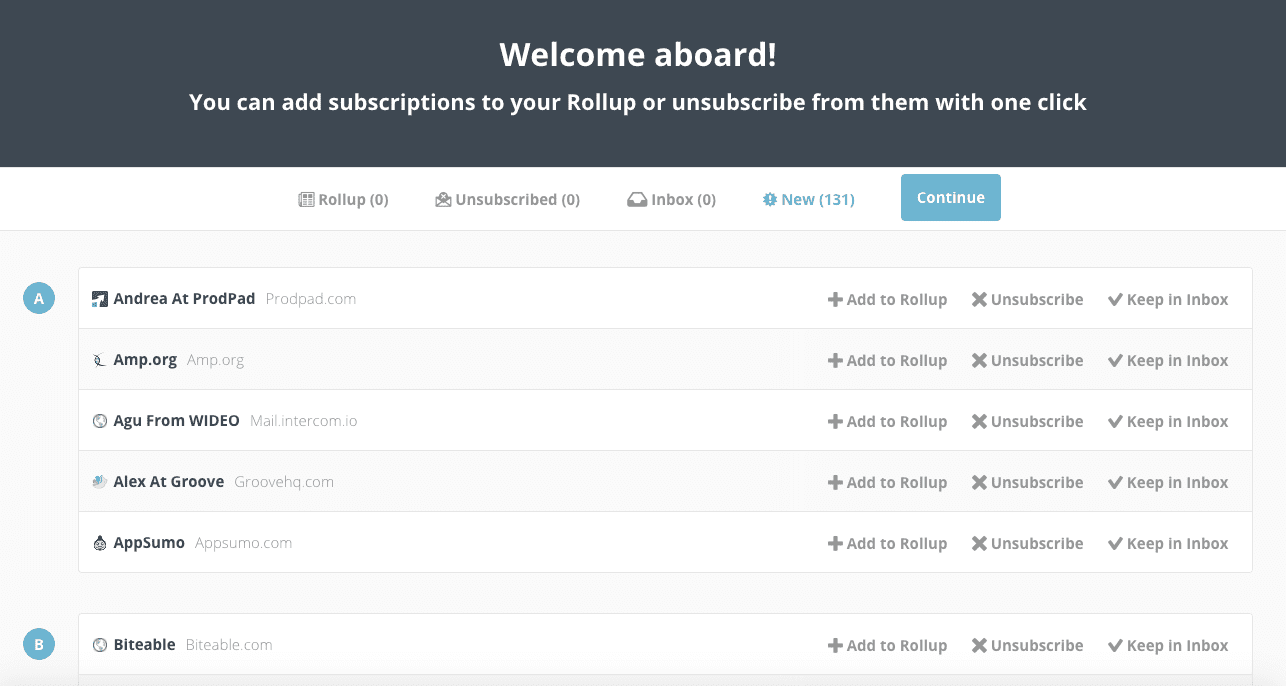Click the ProdPad favicon next to Andrea At ProdPad
The width and height of the screenshot is (1286, 686).
point(100,299)
